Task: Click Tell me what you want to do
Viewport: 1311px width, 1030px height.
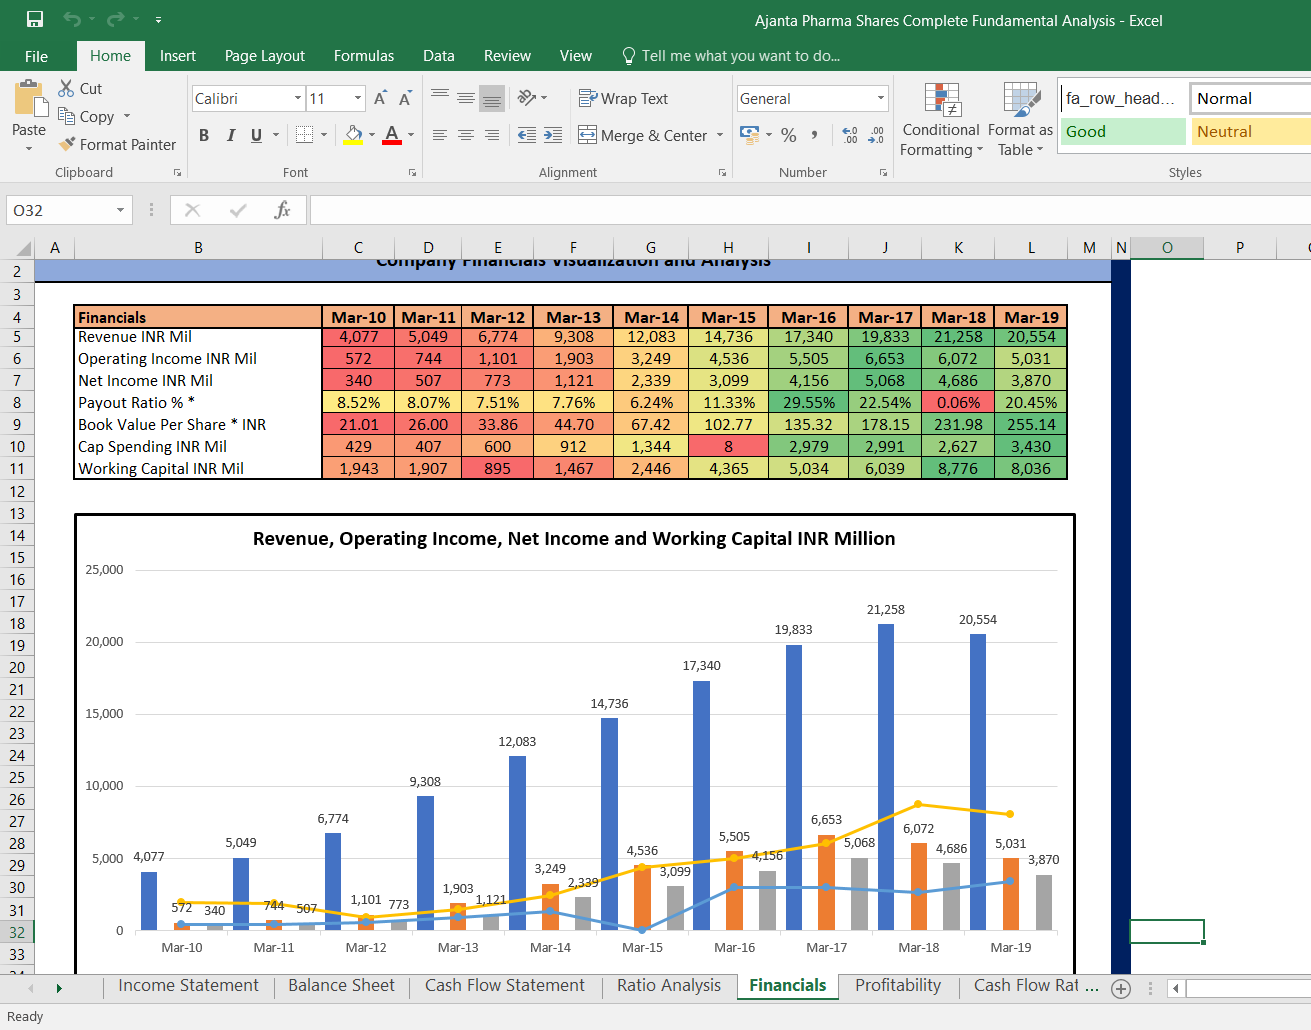Action: pyautogui.click(x=730, y=56)
